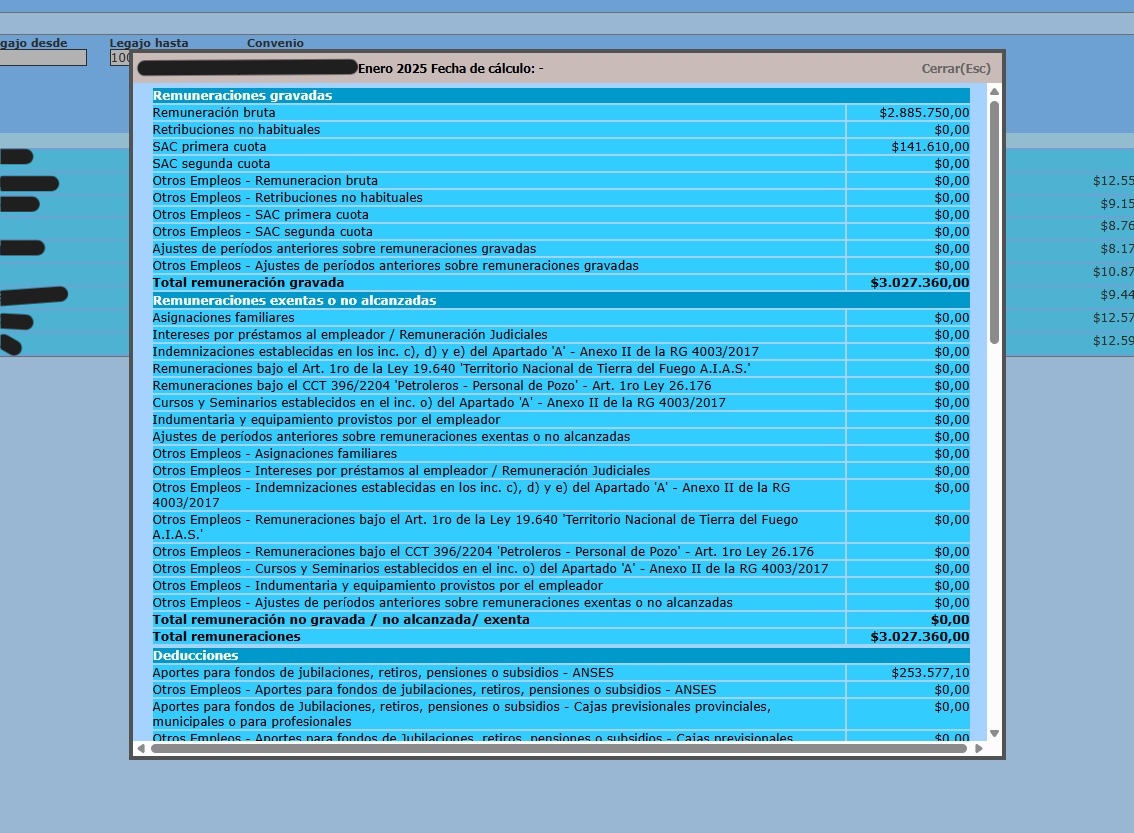1134x833 pixels.
Task: Click Remuneraciones bajo CCT 396/2204 Petroleros row
Action: coord(560,385)
